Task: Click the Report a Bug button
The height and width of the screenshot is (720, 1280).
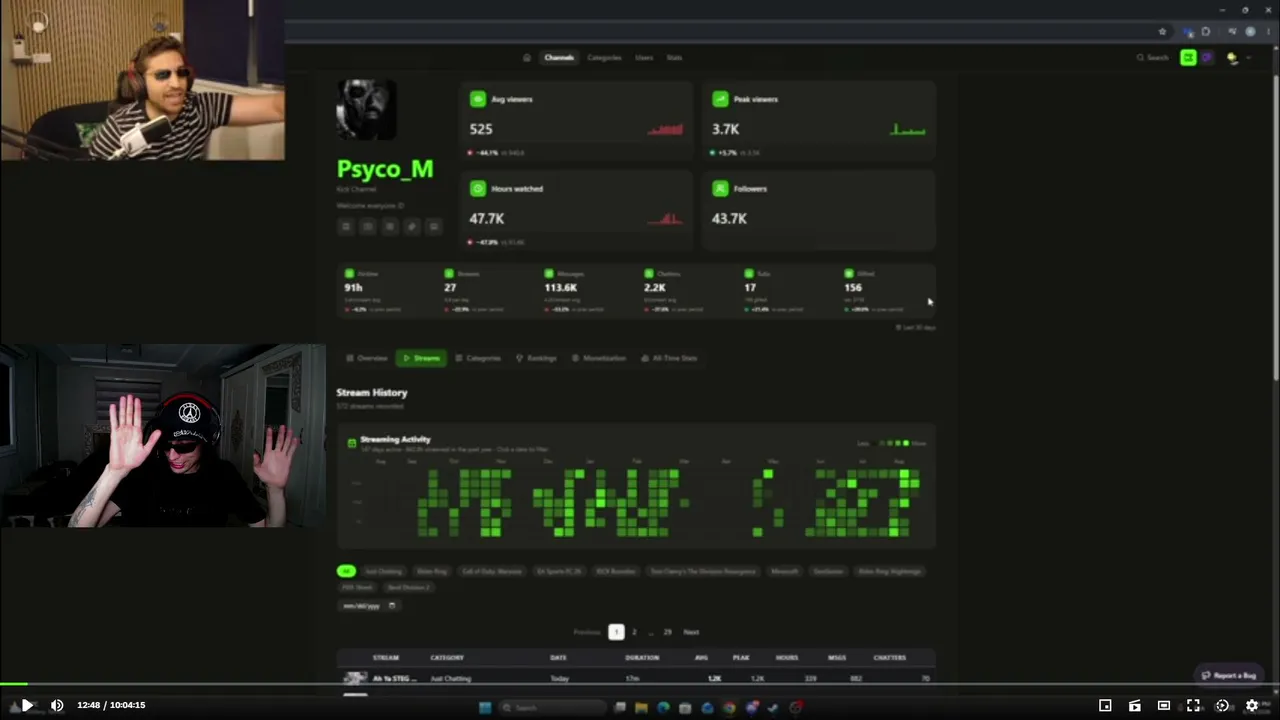Action: 1229,676
